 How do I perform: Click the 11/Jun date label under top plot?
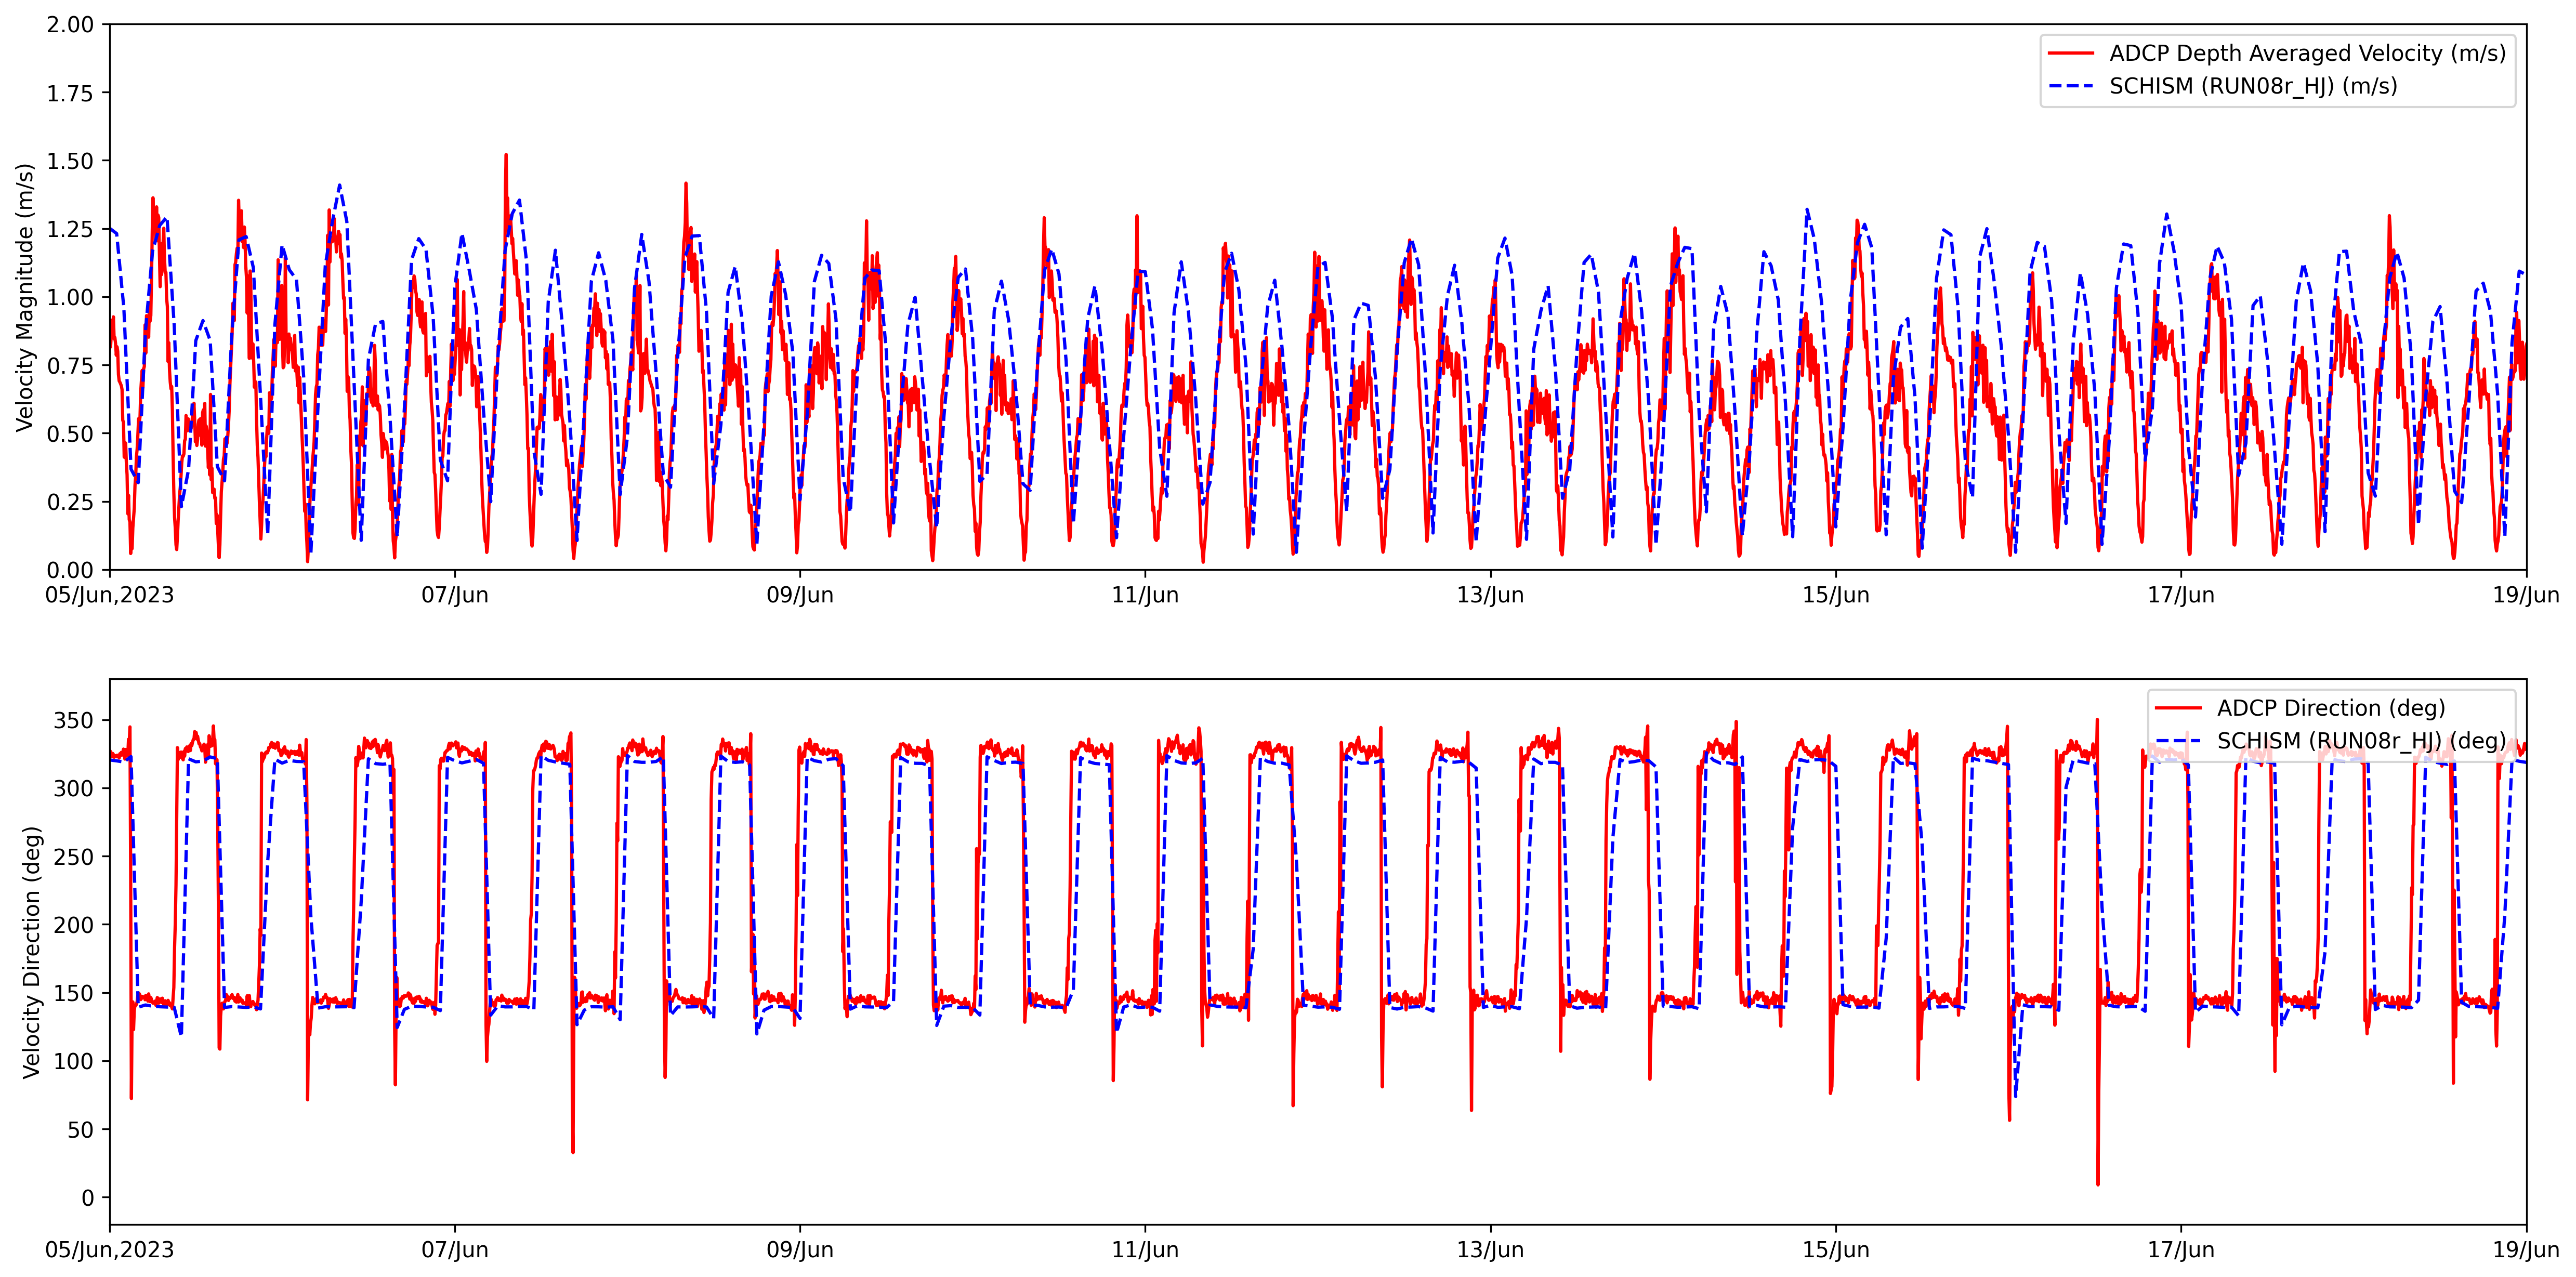click(x=1145, y=595)
